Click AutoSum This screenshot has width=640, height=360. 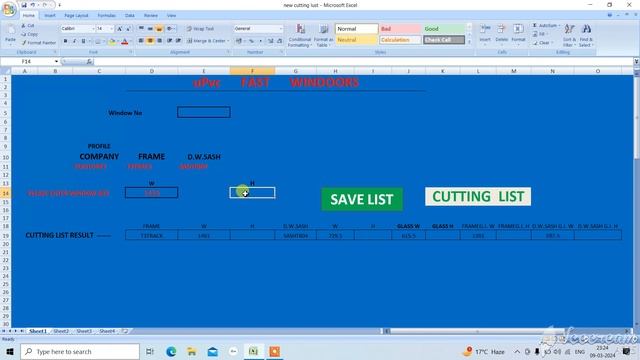click(546, 26)
